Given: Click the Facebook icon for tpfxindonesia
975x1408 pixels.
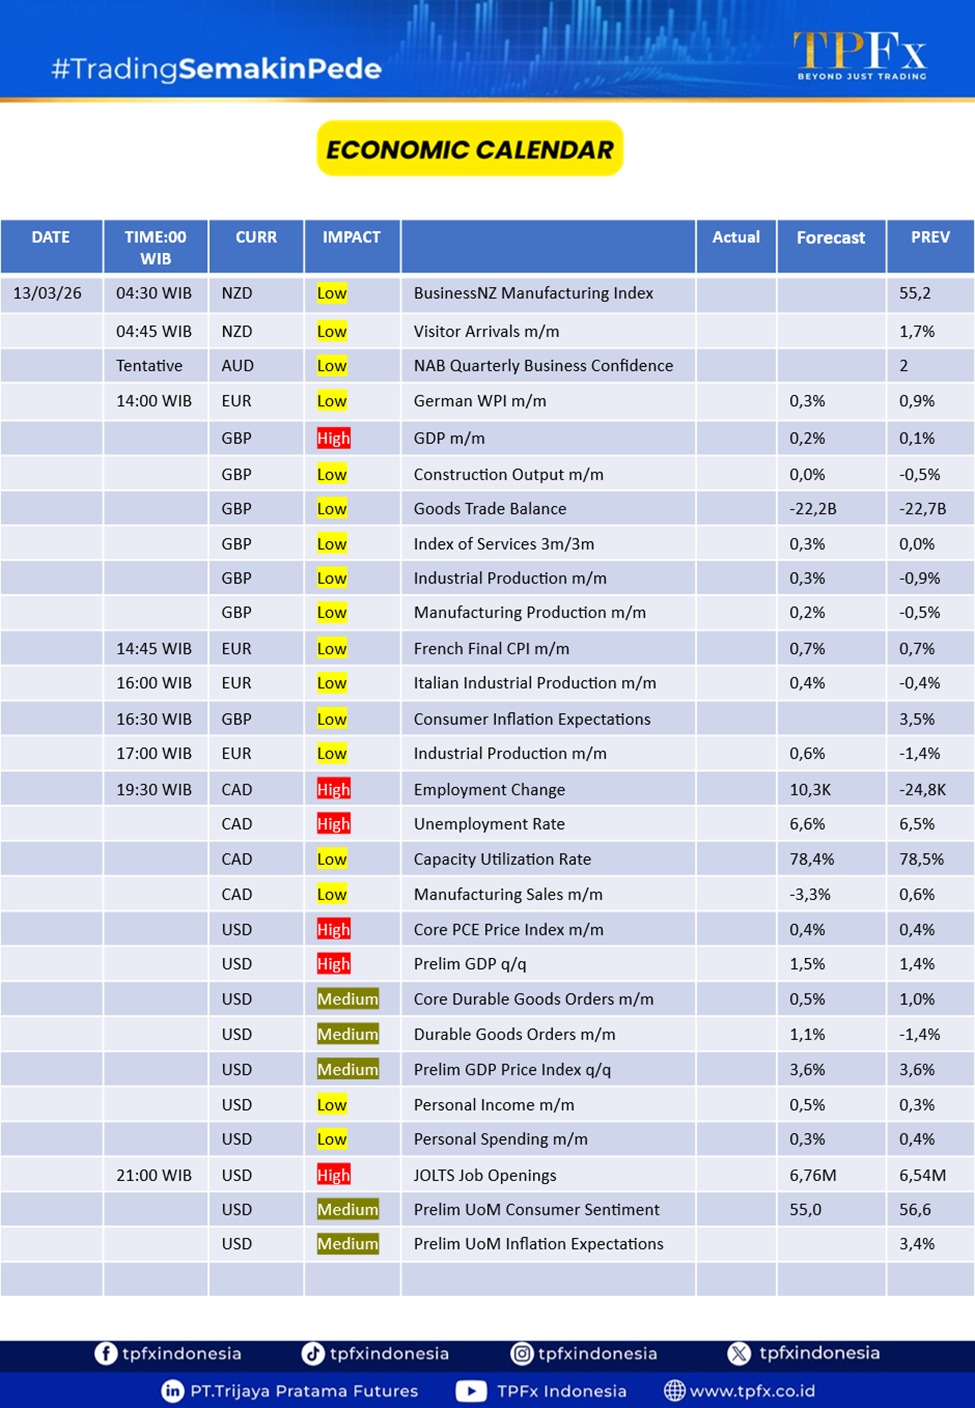Looking at the screenshot, I should [105, 1353].
